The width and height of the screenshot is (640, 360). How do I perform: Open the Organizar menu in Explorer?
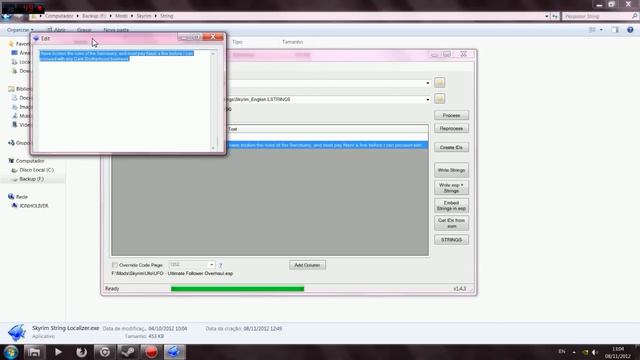pos(20,30)
